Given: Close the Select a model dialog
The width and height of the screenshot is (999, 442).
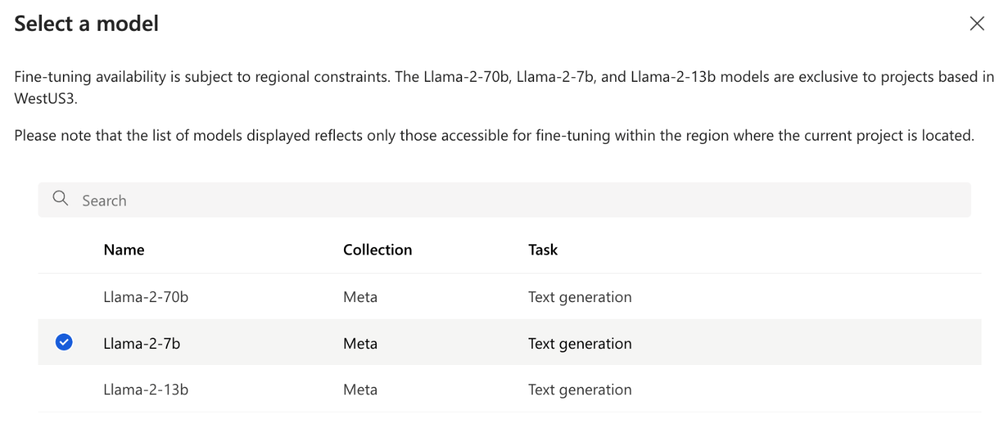Looking at the screenshot, I should point(977,24).
